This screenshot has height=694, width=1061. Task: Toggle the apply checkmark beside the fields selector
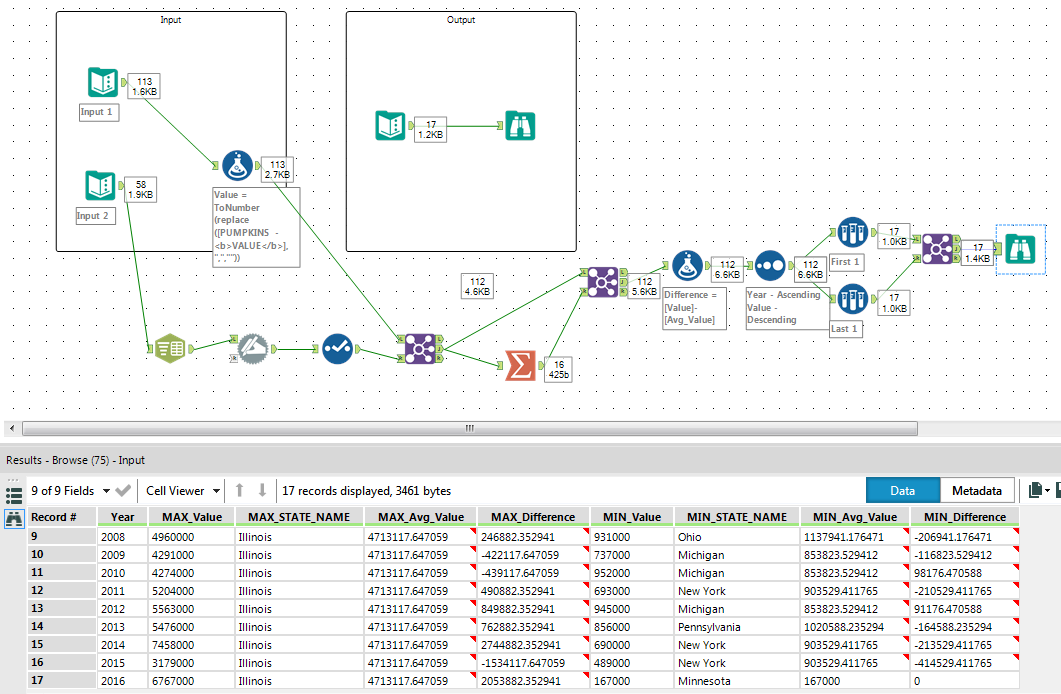(122, 490)
